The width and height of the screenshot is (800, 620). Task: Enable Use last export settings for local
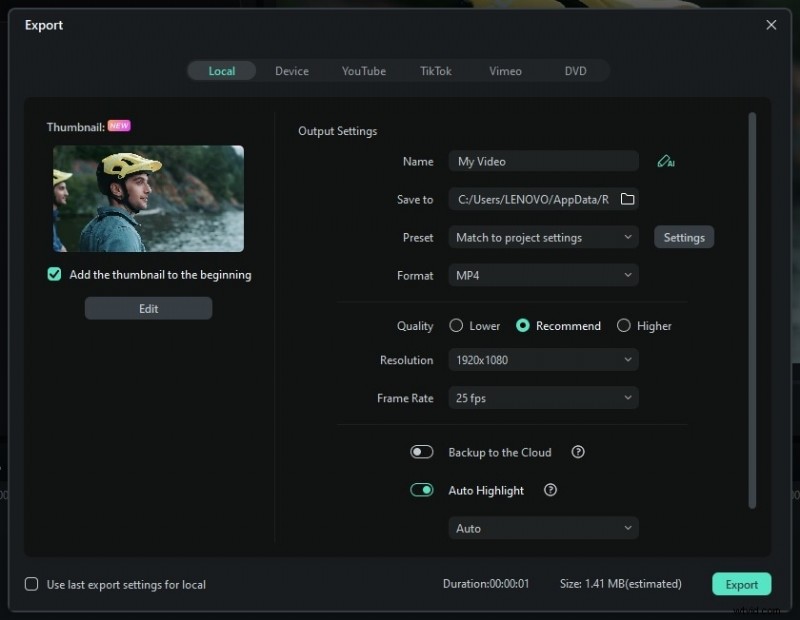32,584
